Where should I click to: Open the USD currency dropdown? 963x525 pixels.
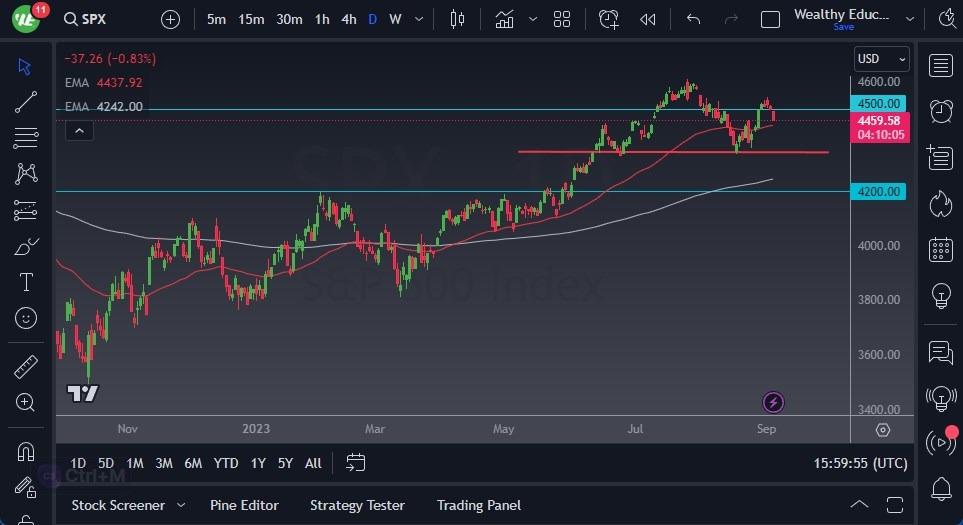[881, 59]
